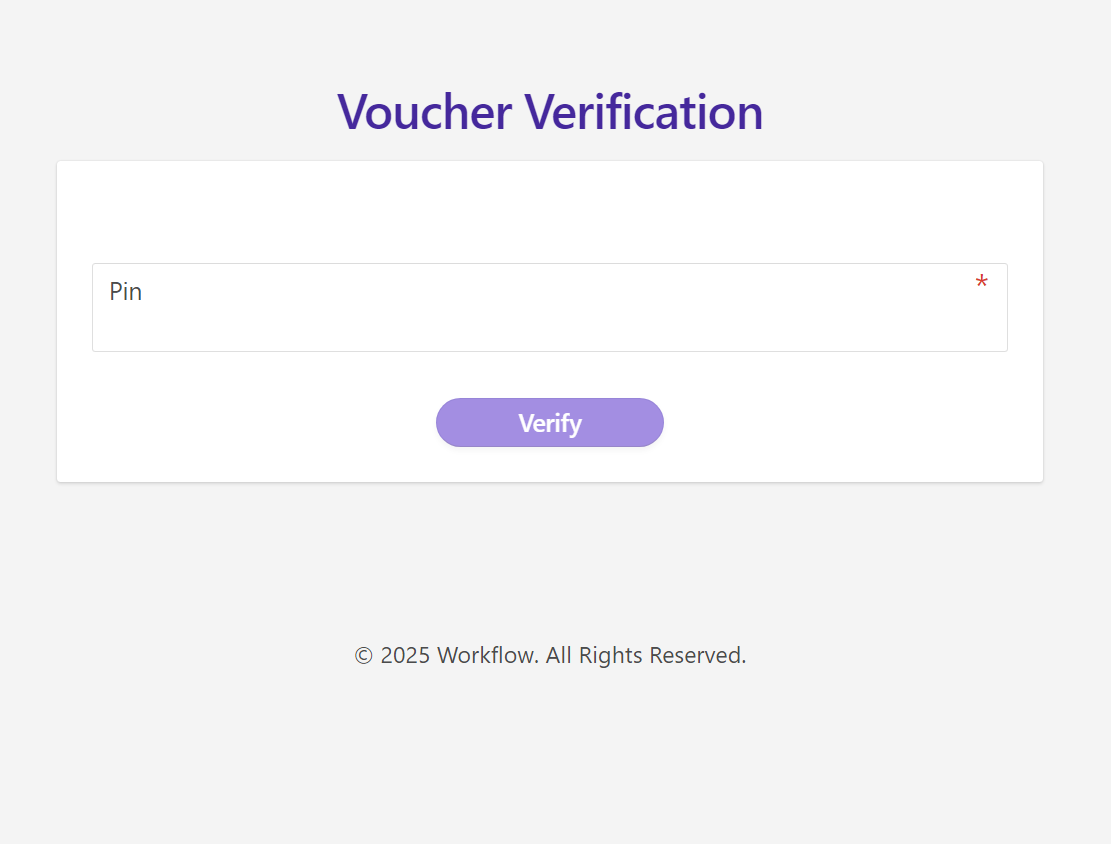This screenshot has height=844, width=1111.
Task: Click the asterisk beside Pin field
Action: coord(981,284)
